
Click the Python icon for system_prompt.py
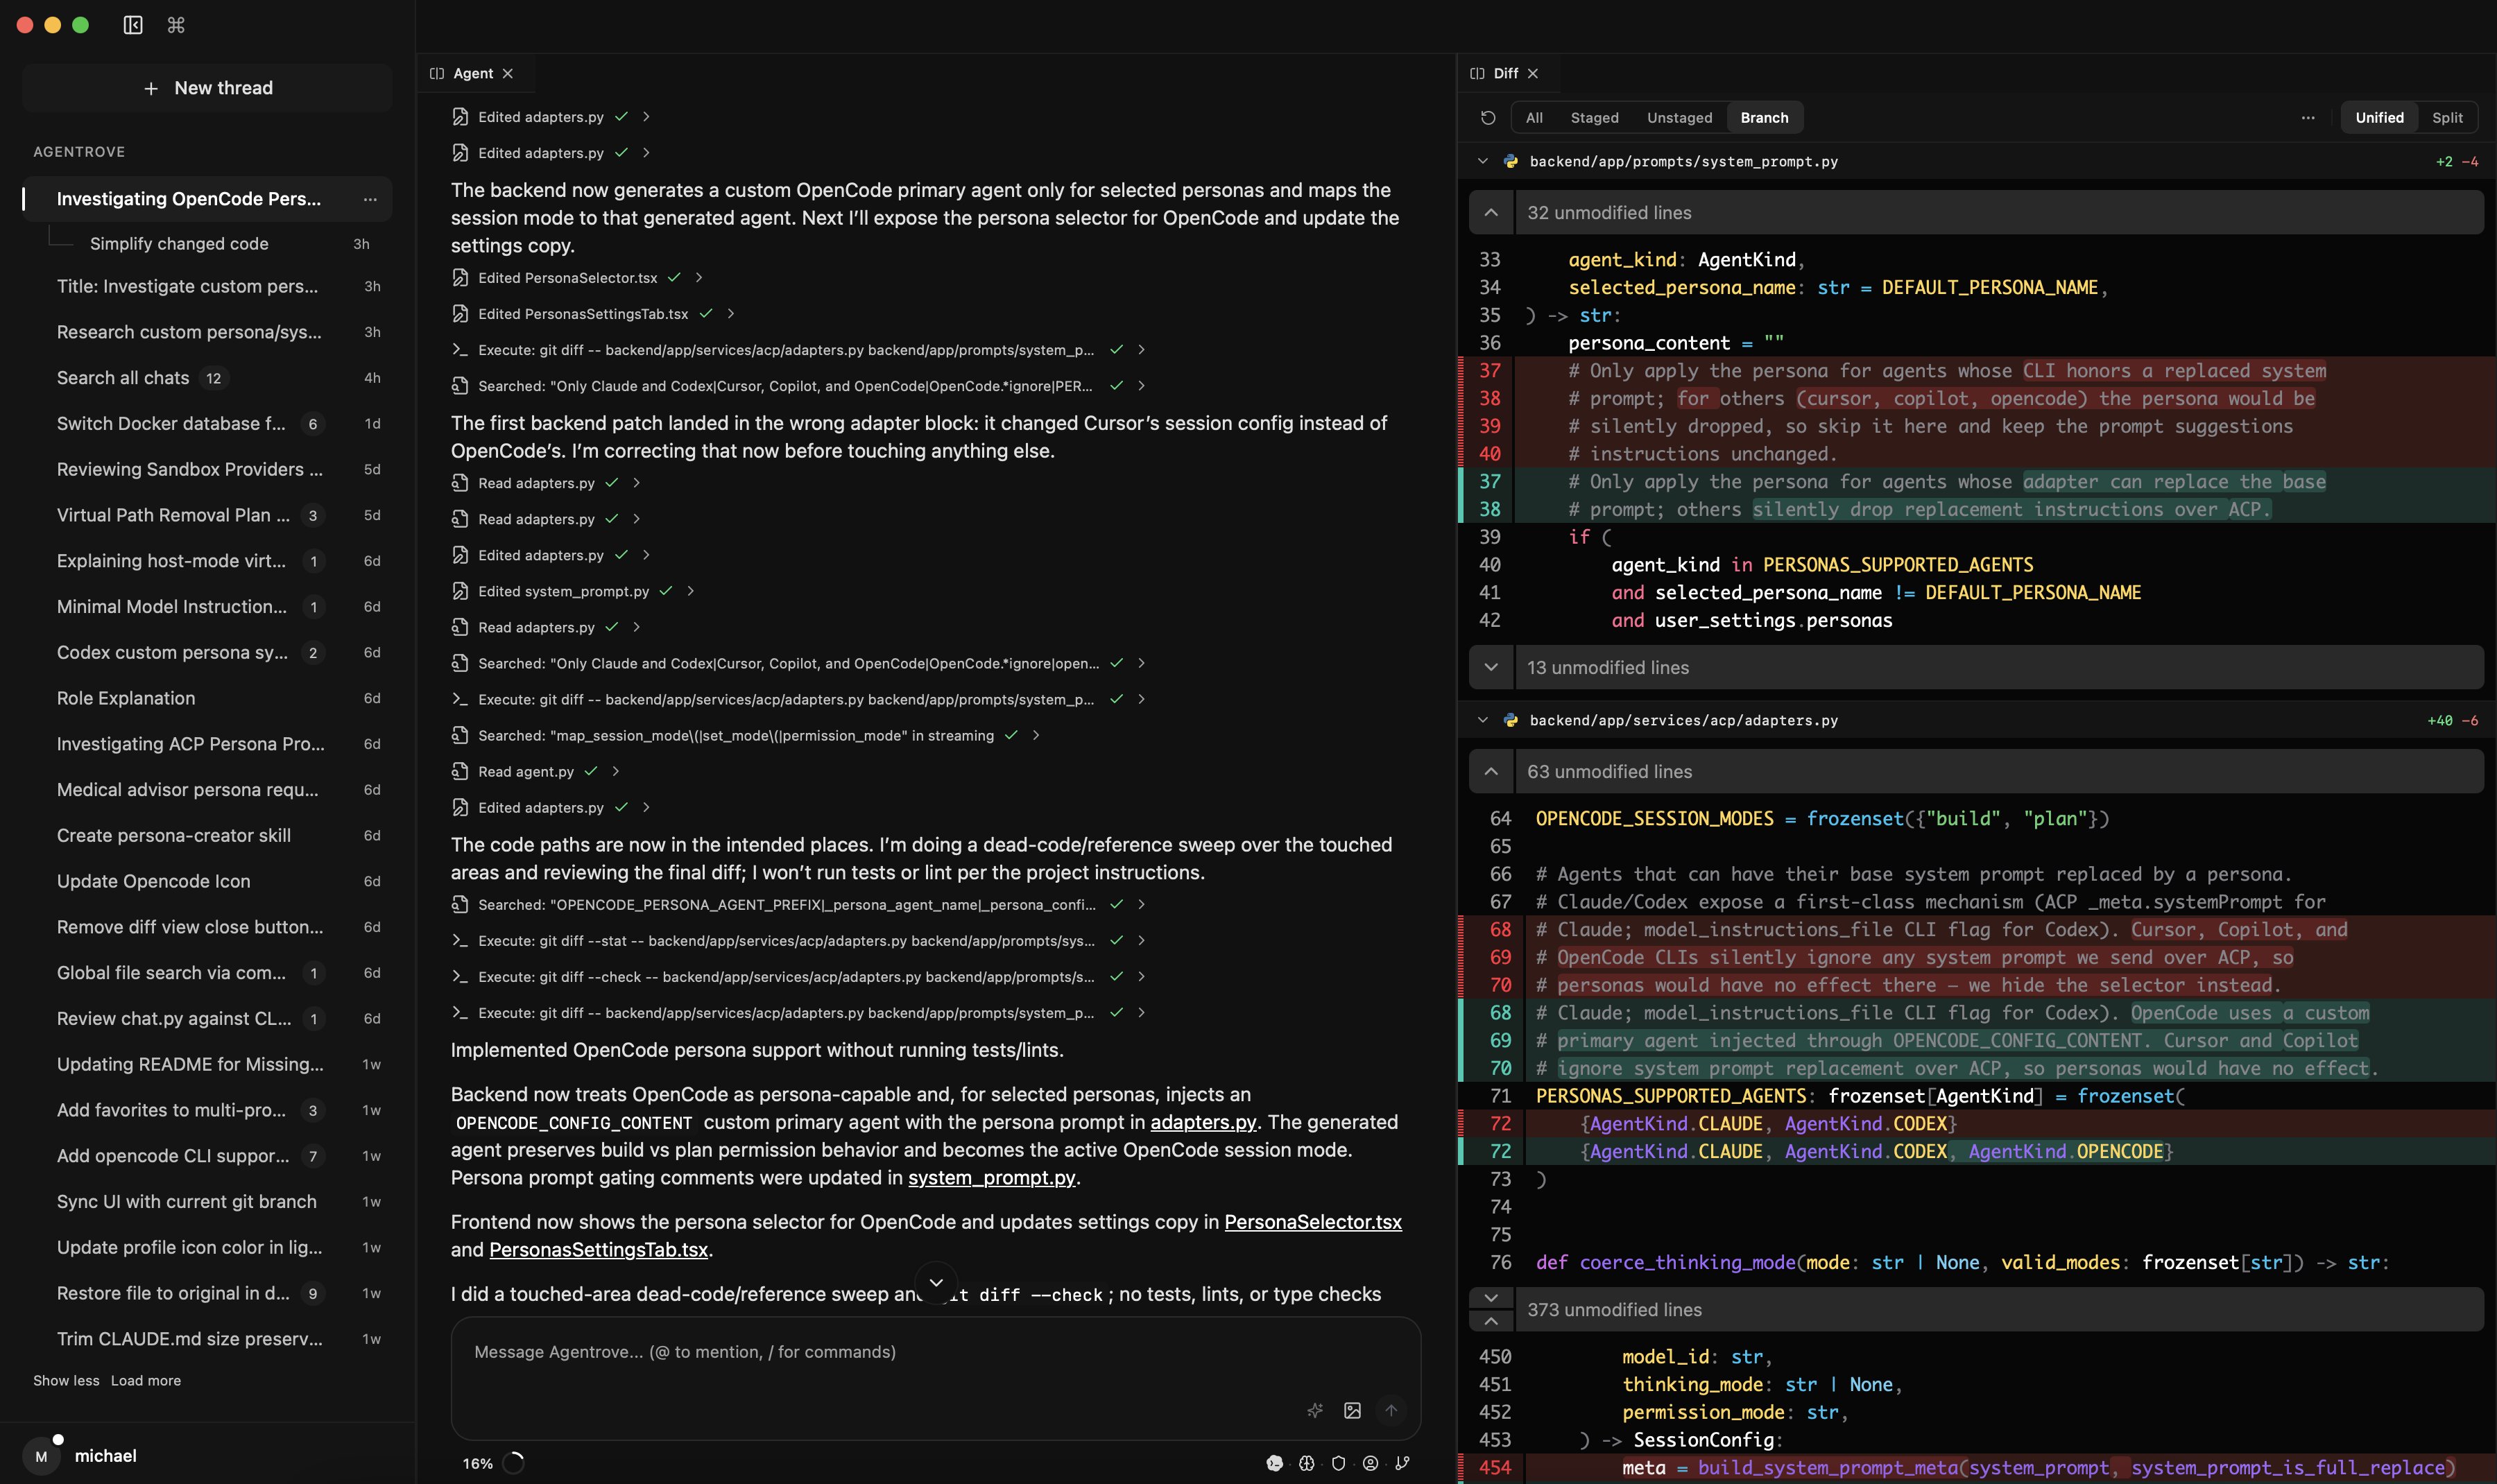1511,161
